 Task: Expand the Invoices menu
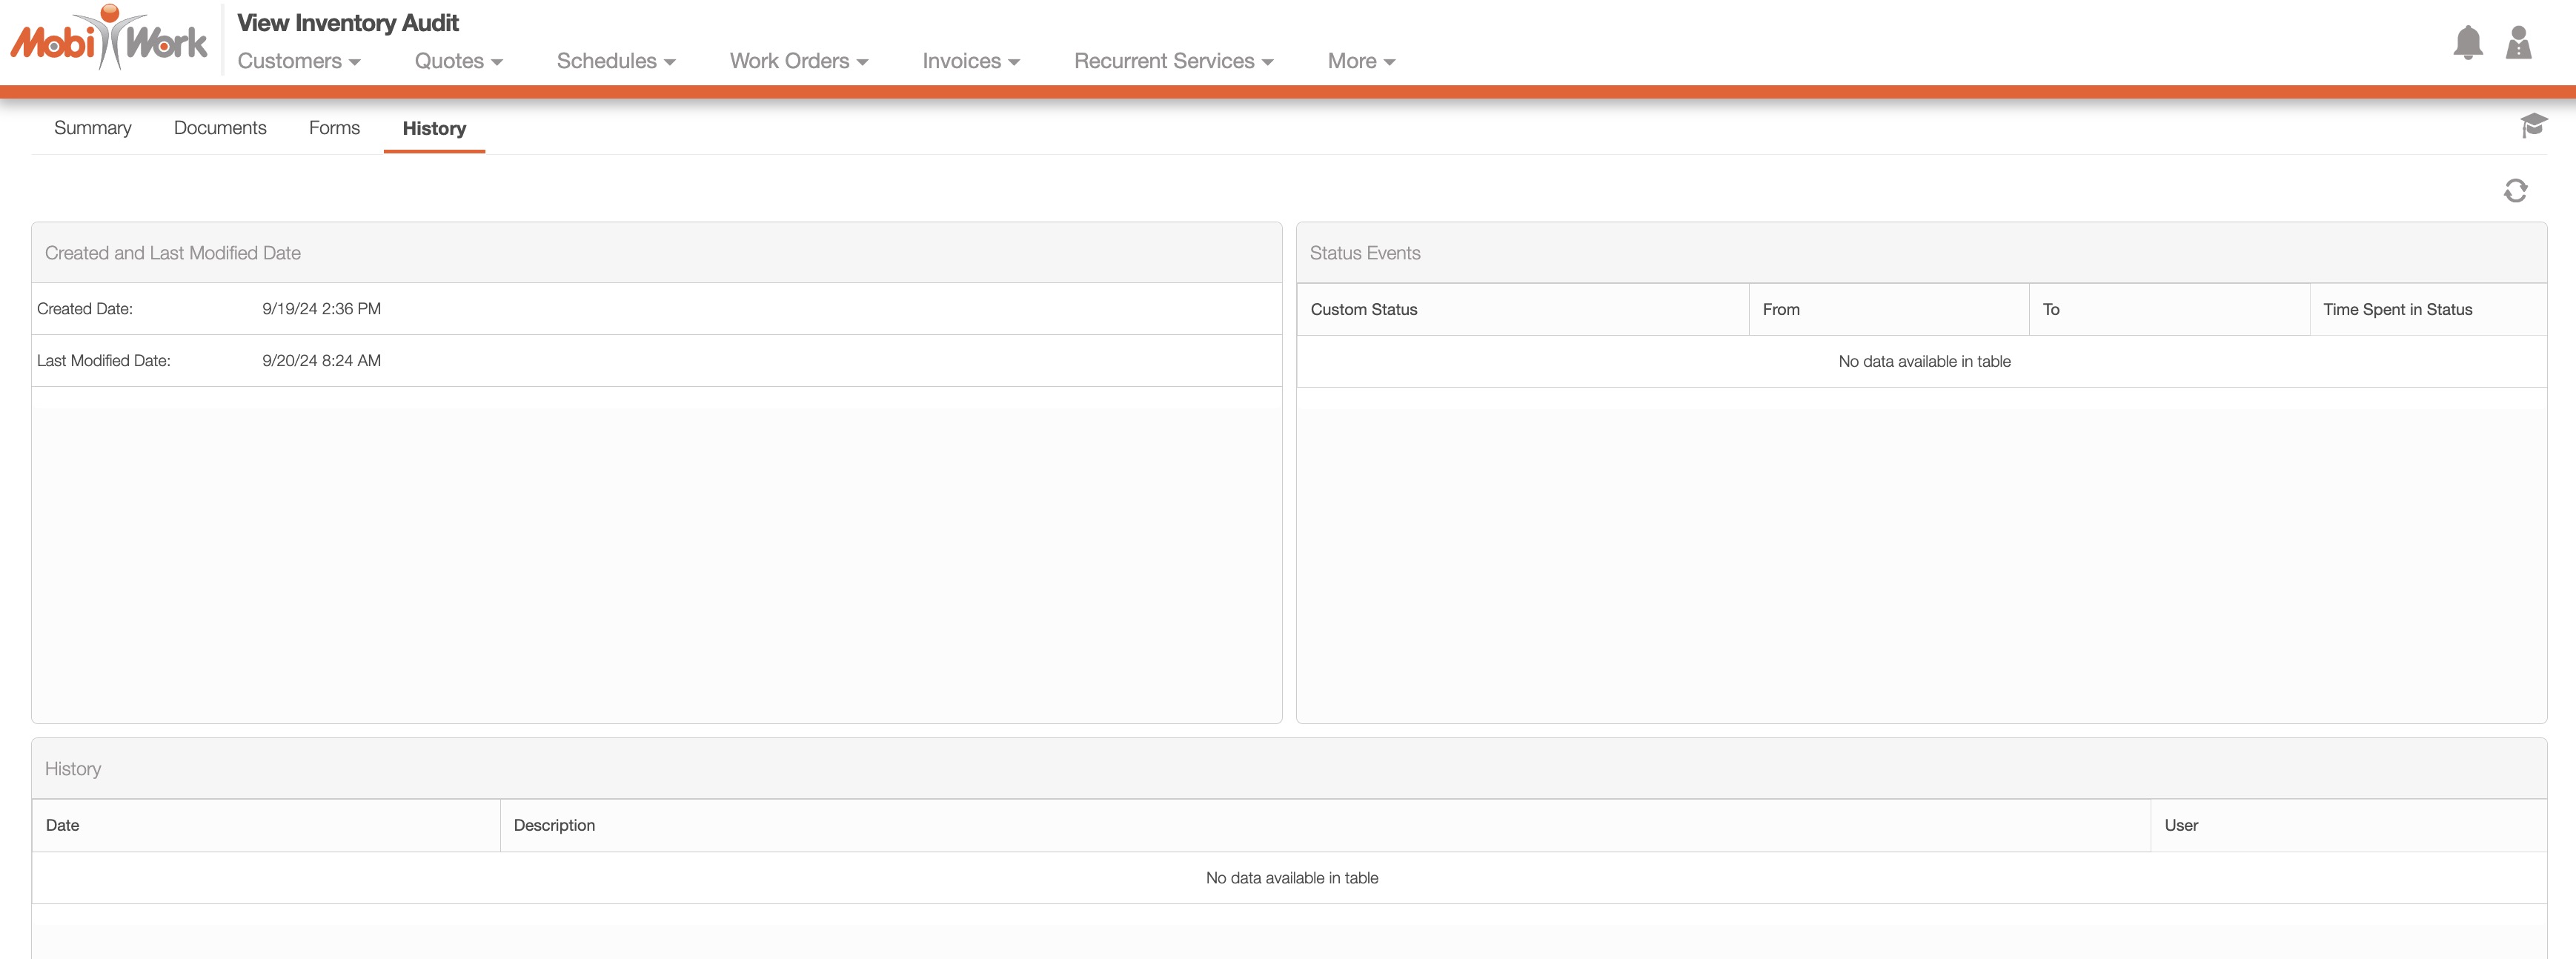coord(970,61)
